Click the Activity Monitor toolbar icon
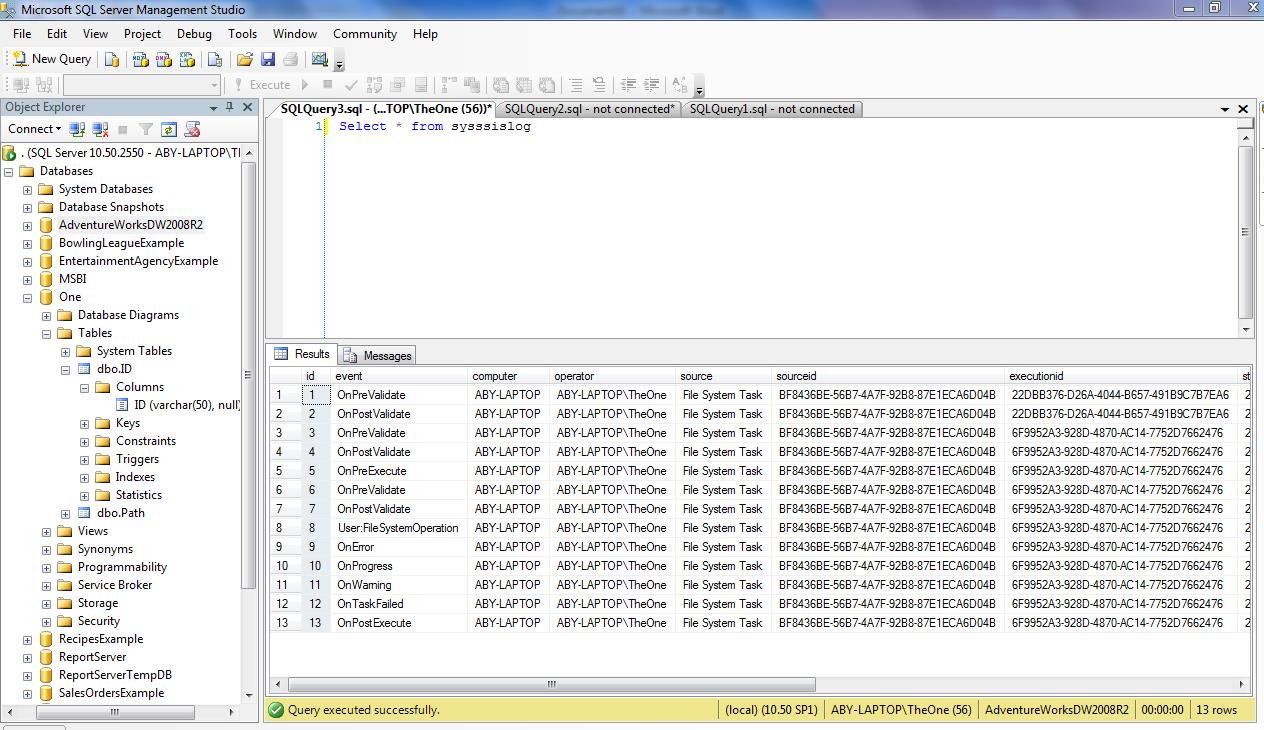 click(320, 59)
